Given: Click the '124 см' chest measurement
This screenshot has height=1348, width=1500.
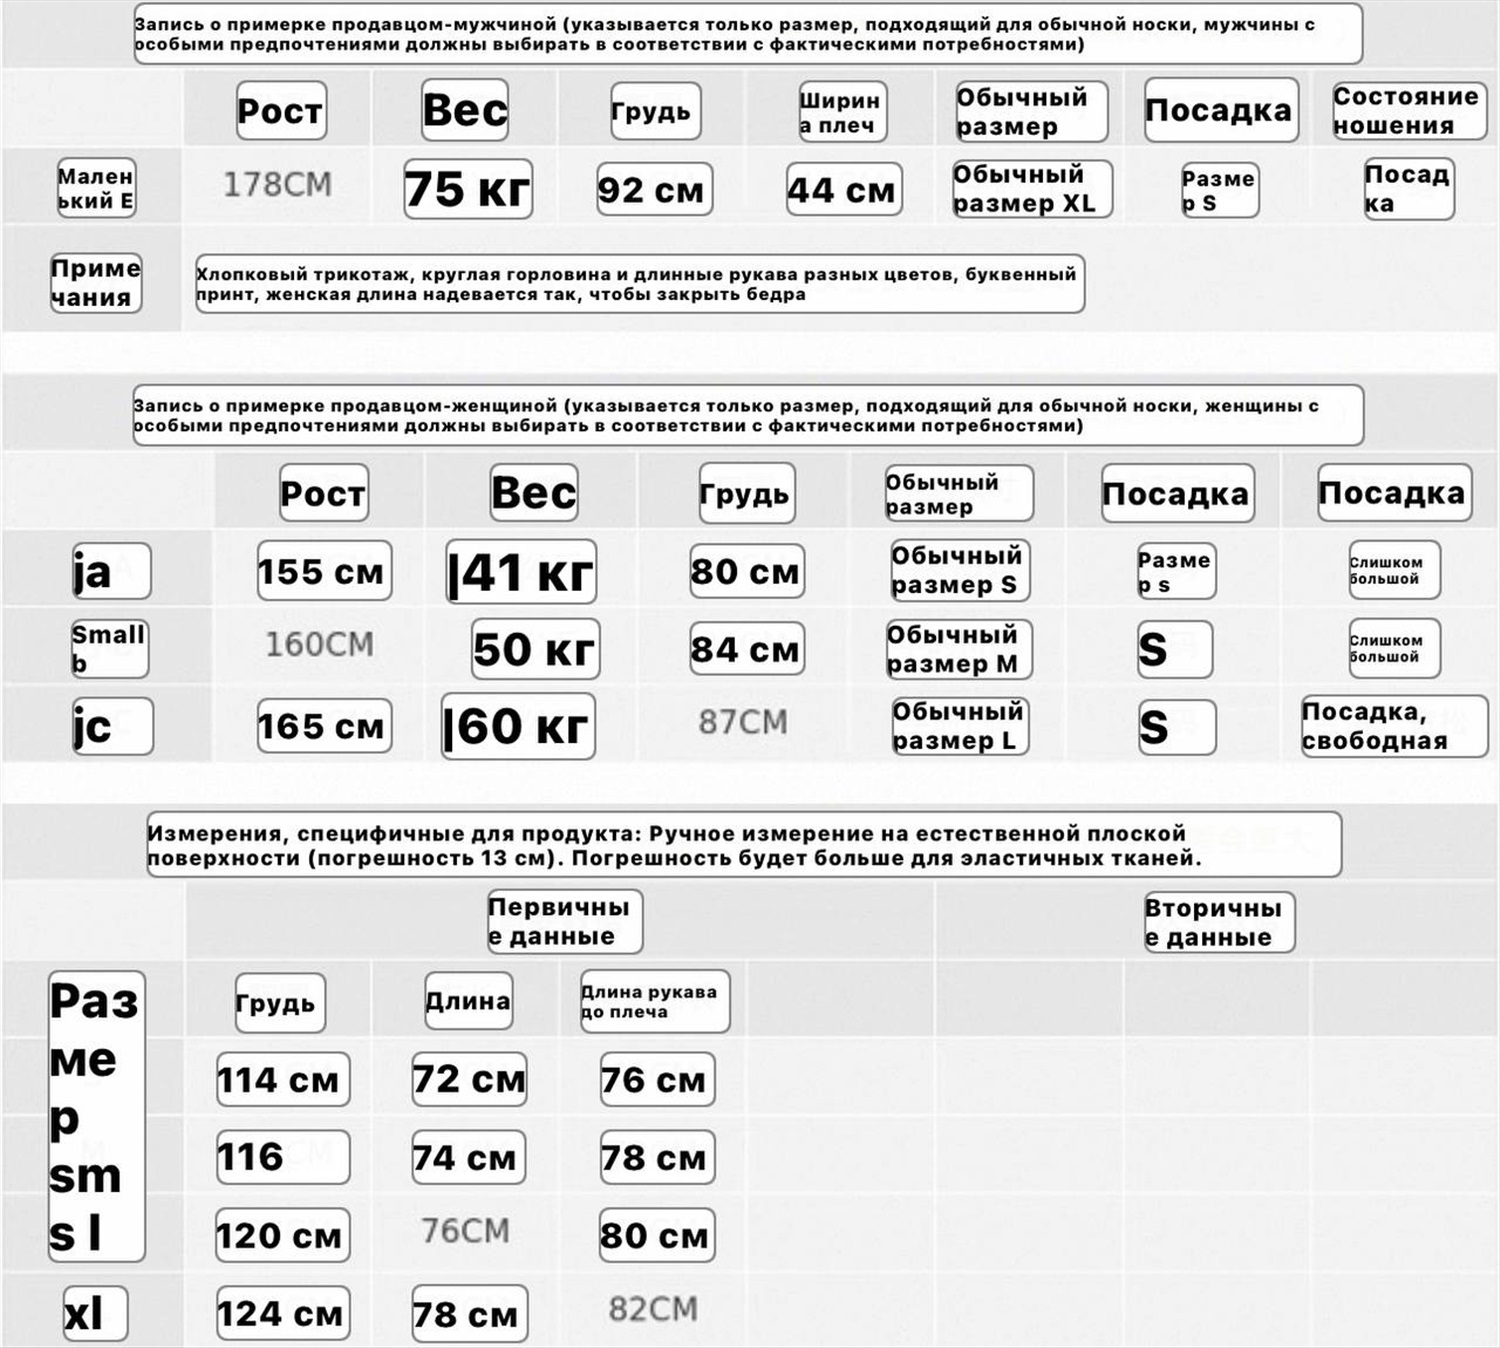Looking at the screenshot, I should click(283, 1313).
